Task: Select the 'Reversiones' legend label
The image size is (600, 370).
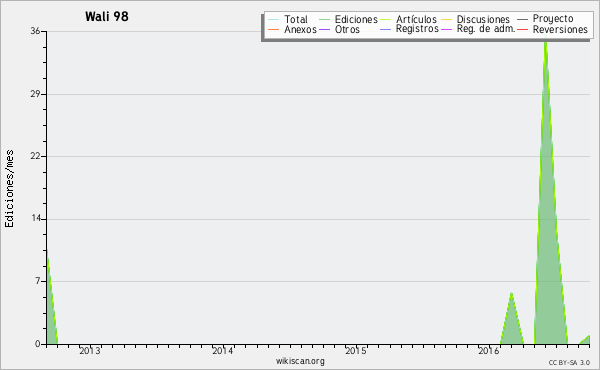Action: click(x=560, y=29)
